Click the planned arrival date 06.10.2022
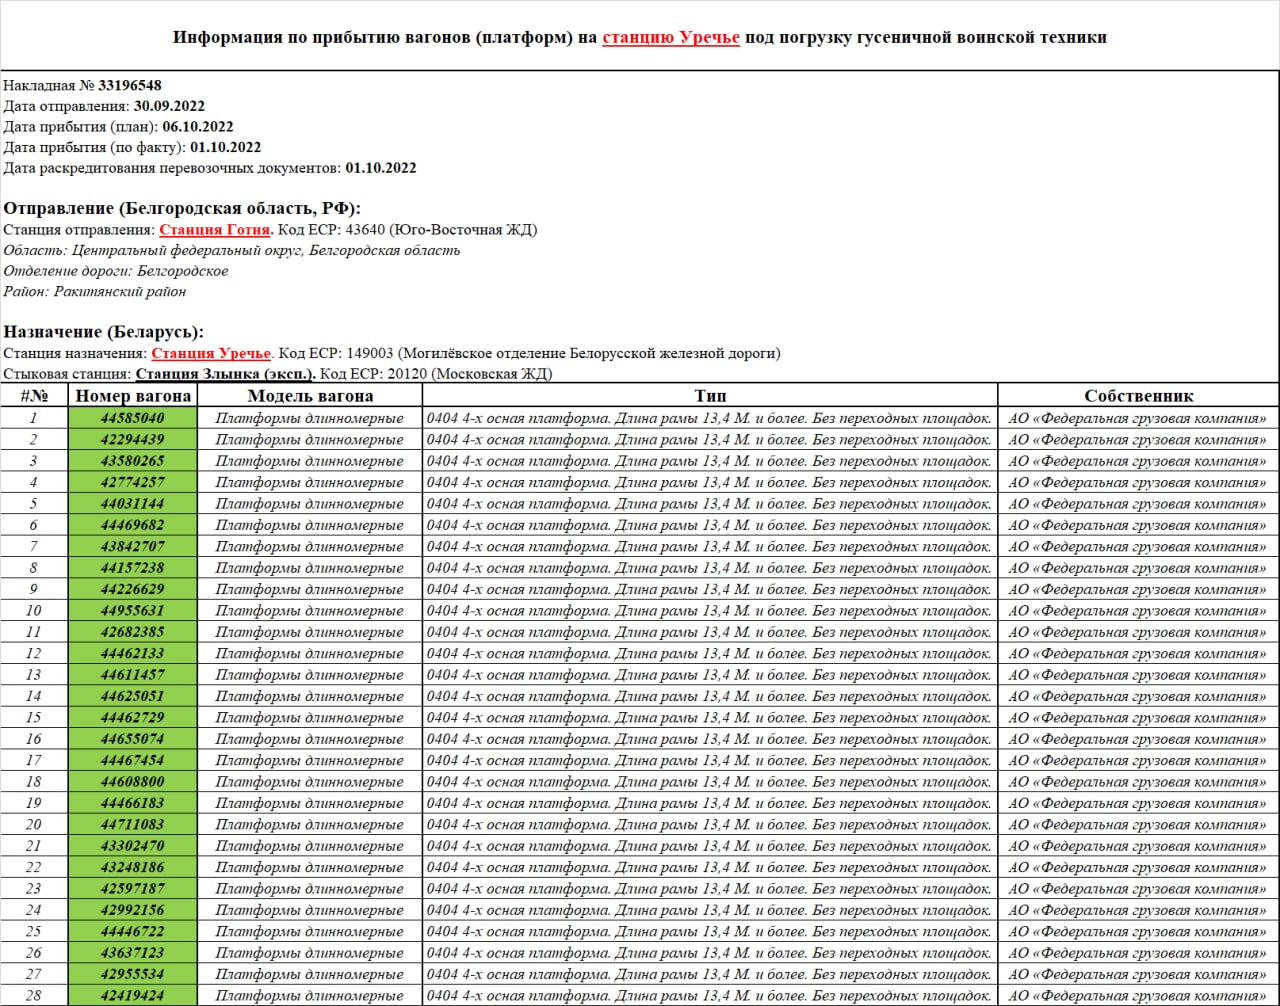The height and width of the screenshot is (1006, 1280). pos(197,127)
